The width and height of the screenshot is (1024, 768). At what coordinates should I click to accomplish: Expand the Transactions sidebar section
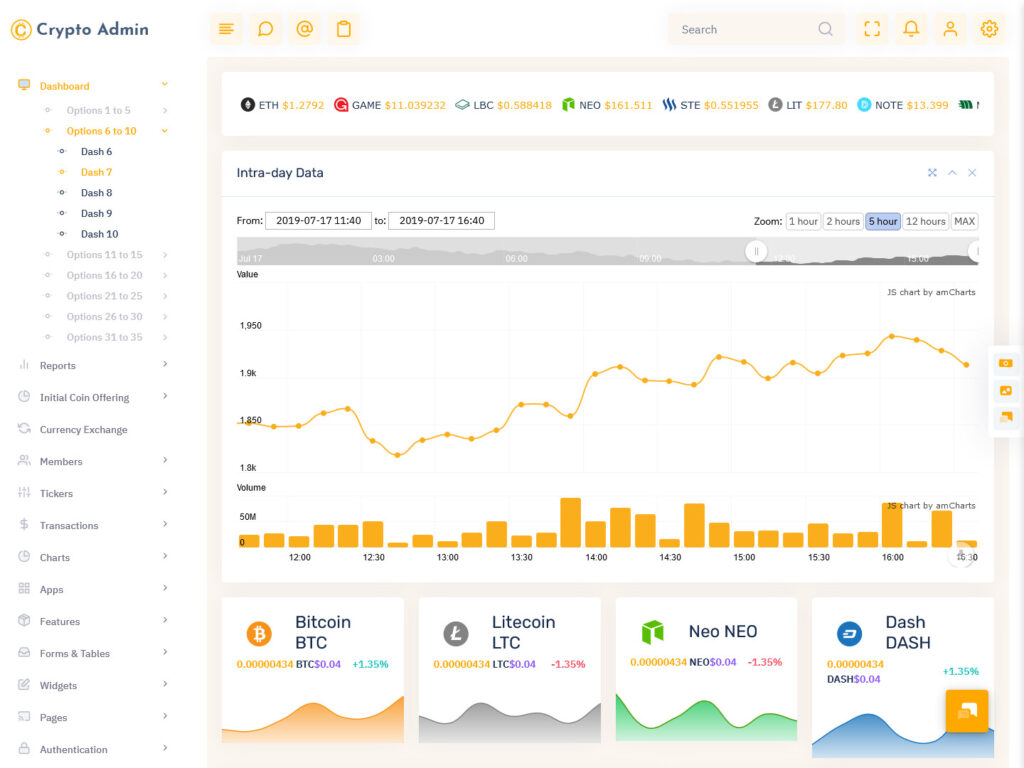71,525
